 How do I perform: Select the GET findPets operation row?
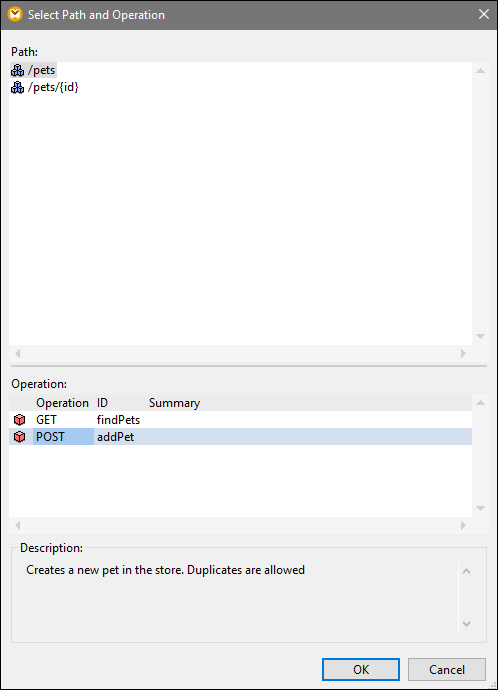[x=240, y=420]
